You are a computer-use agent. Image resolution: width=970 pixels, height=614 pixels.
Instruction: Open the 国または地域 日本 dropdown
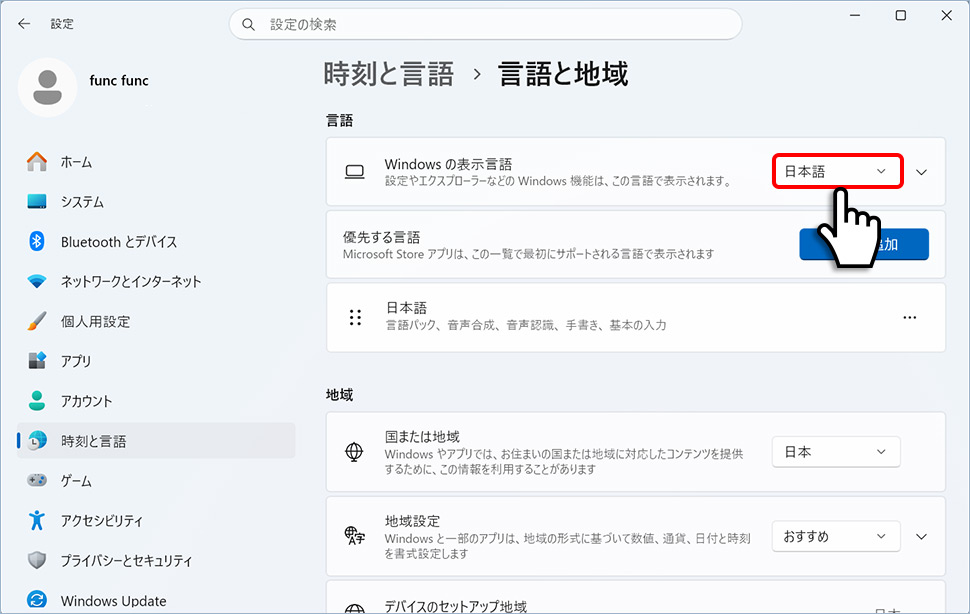[836, 452]
